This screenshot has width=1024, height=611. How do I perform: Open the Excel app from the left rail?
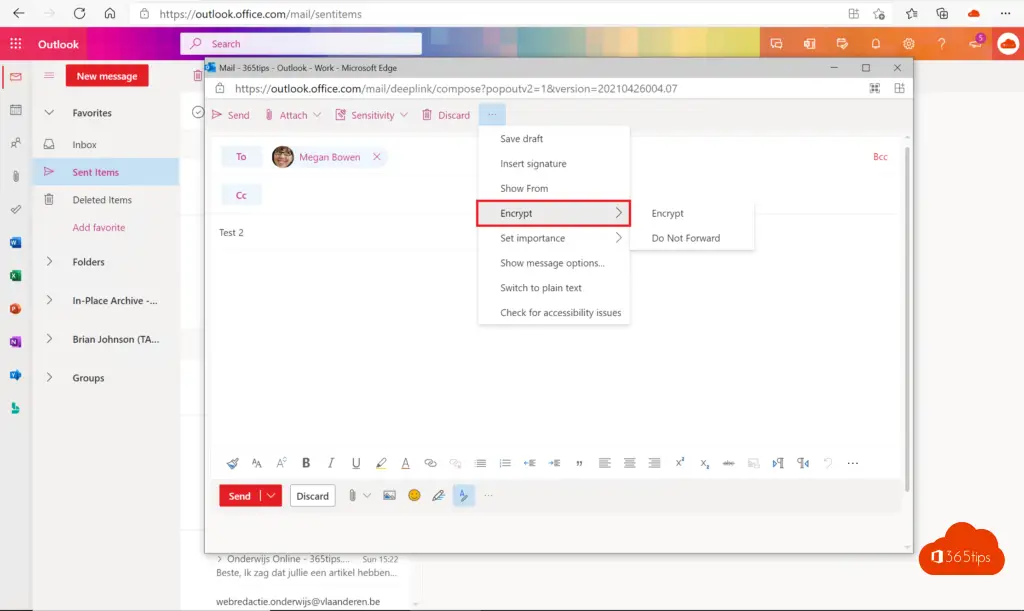15,275
